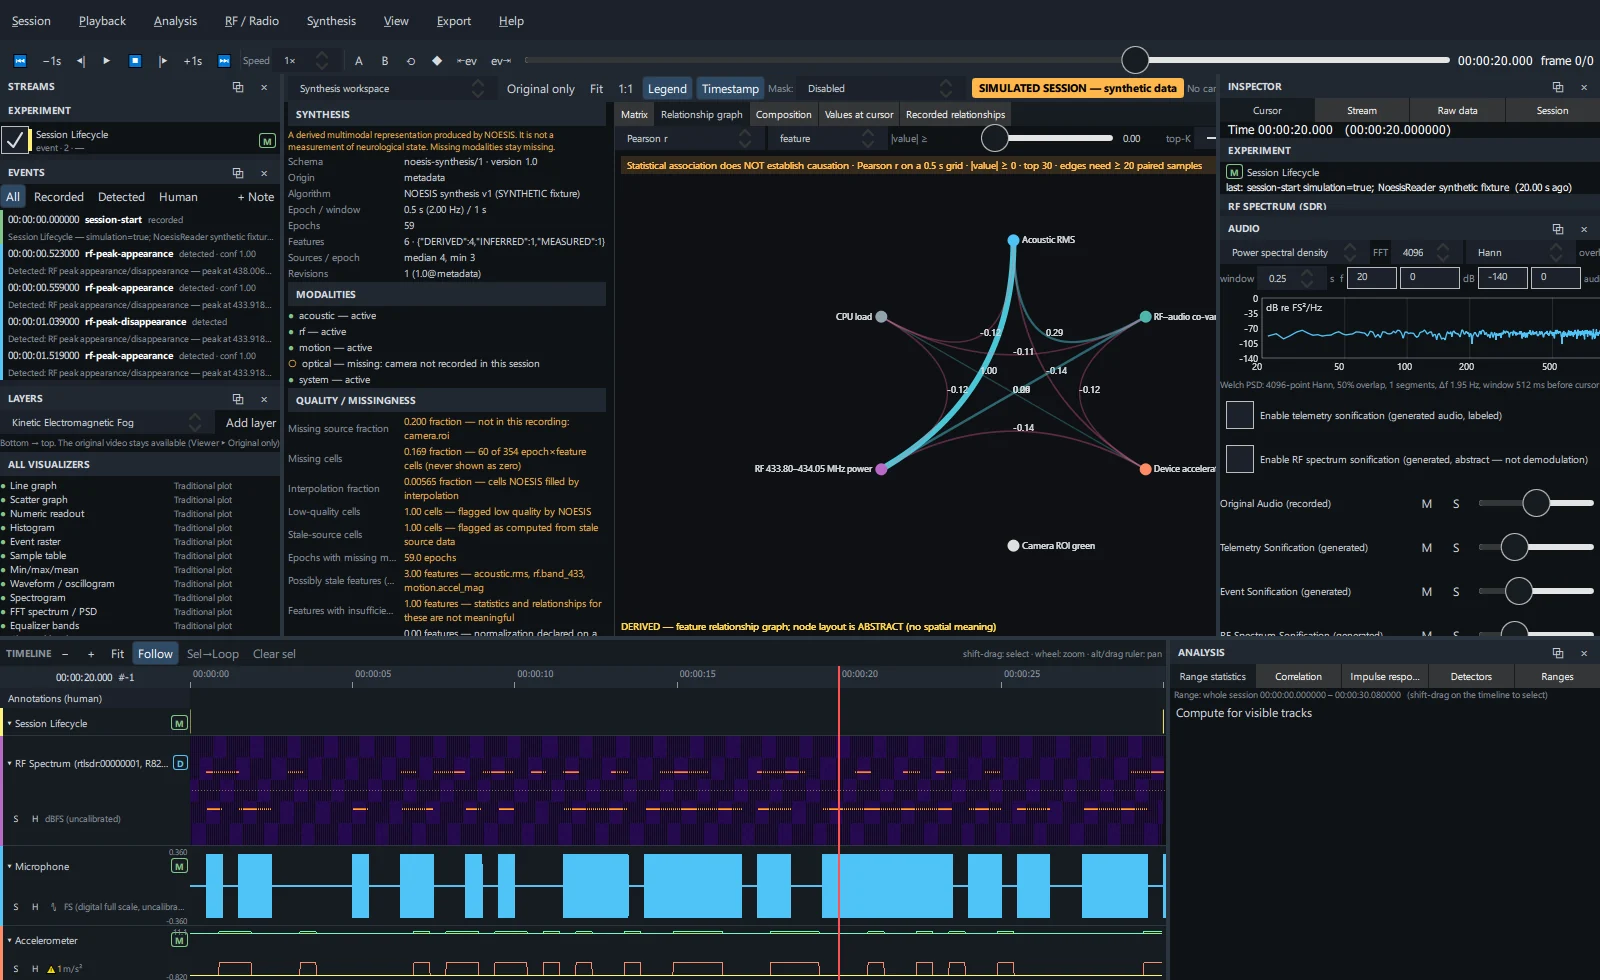This screenshot has height=980, width=1600.
Task: Mute Original Audio (recorded) channel
Action: point(1427,504)
